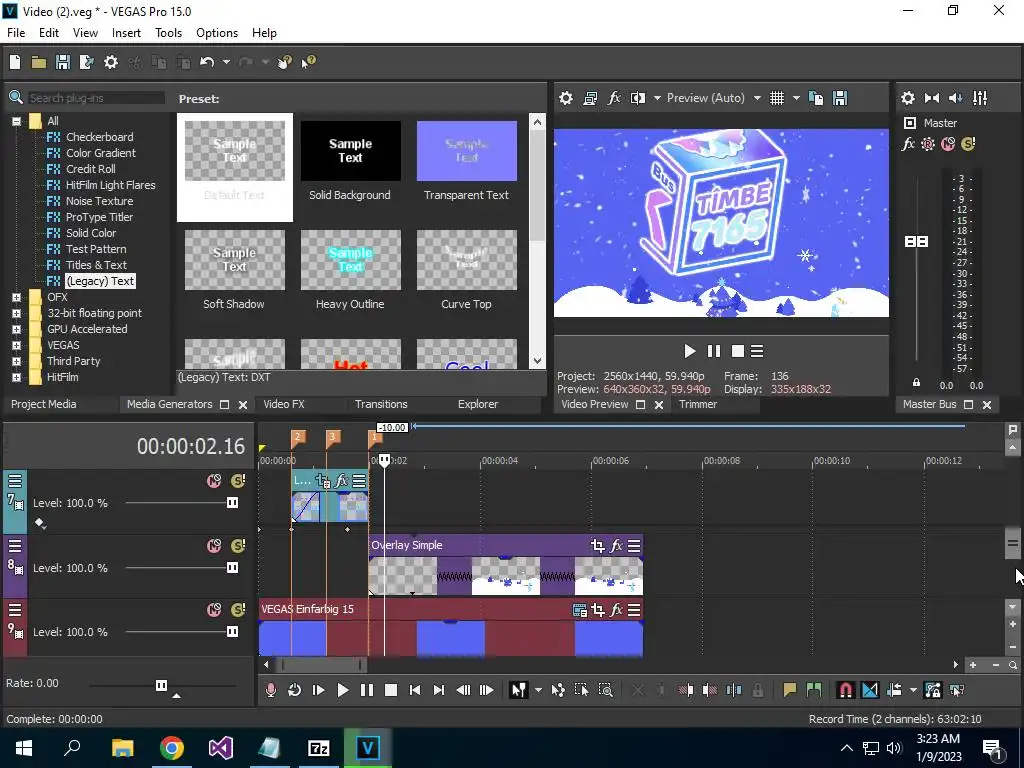The image size is (1024, 768).
Task: Click the Master Bus downmix output icon
Action: pyautogui.click(x=932, y=98)
